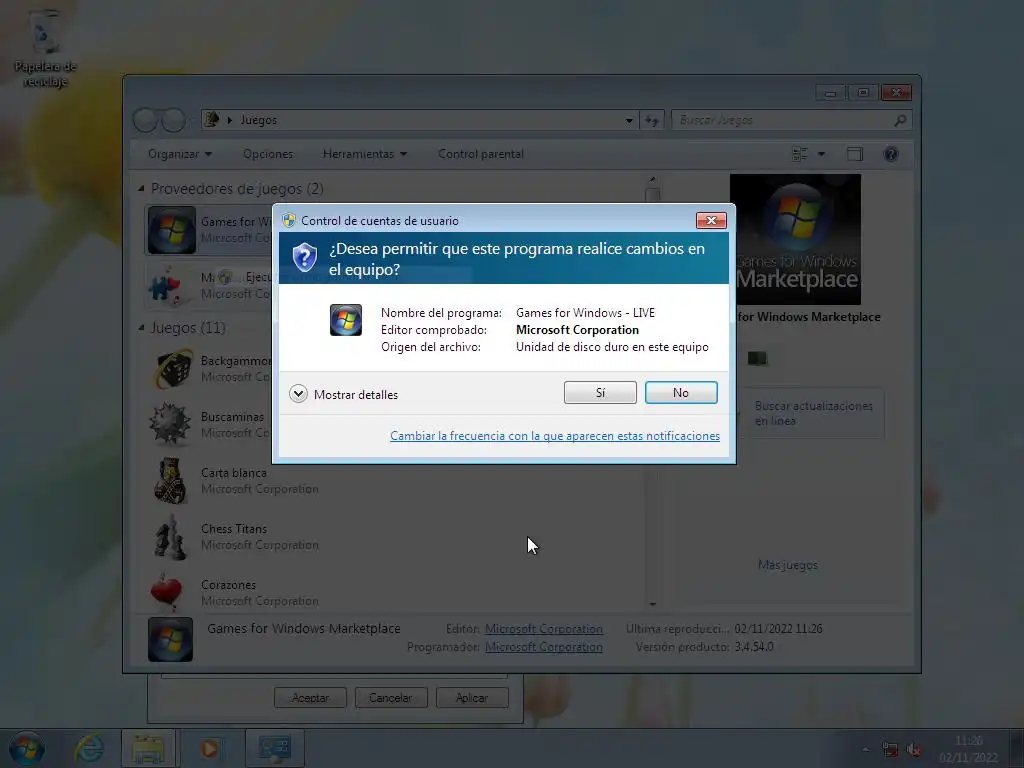This screenshot has width=1024, height=768.
Task: Close the Control de cuentas de usuario dialog
Action: (711, 221)
